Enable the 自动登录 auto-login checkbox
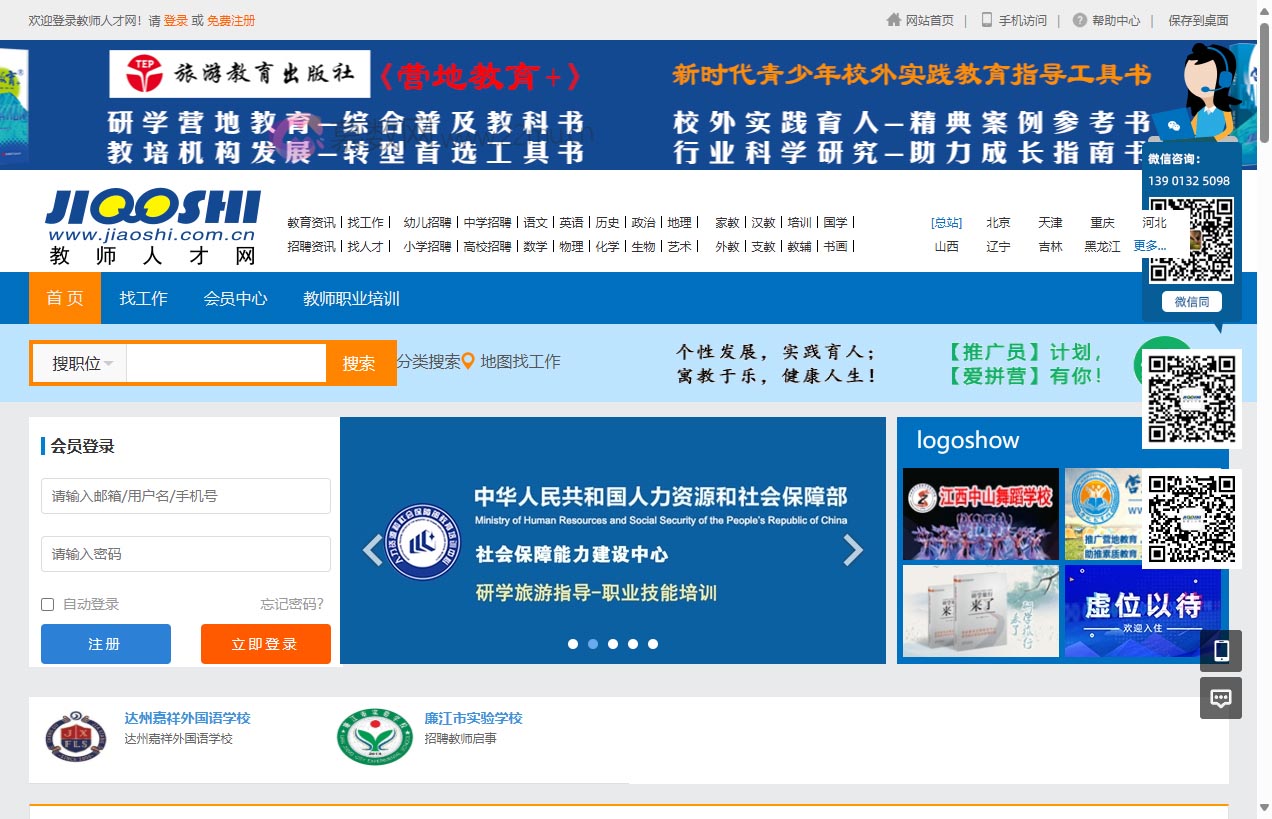The height and width of the screenshot is (819, 1272). point(47,604)
